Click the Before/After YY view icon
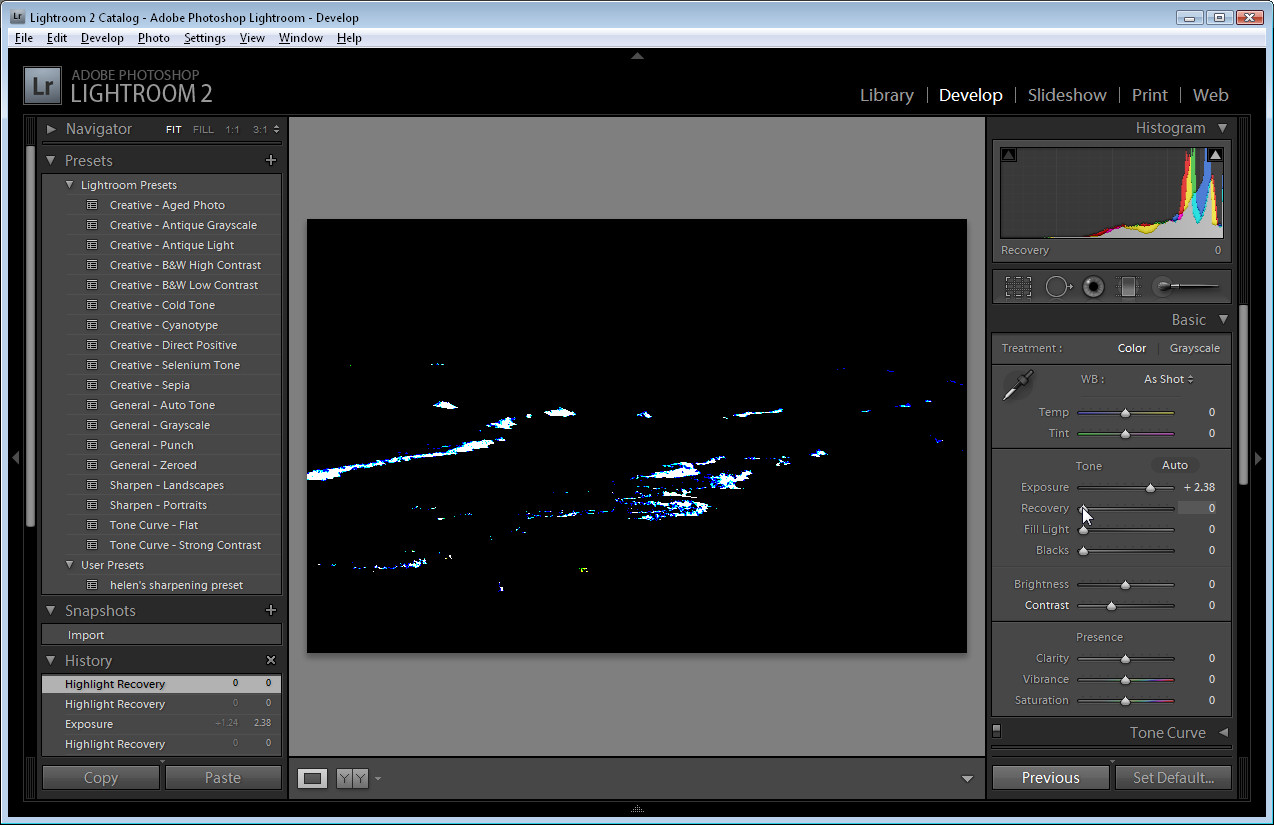The height and width of the screenshot is (825, 1274). [352, 778]
